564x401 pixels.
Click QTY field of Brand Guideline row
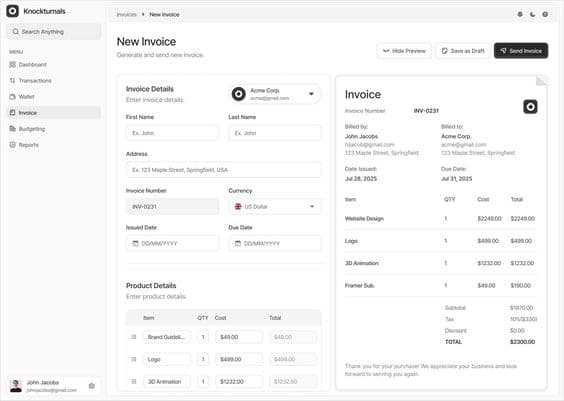tap(203, 337)
